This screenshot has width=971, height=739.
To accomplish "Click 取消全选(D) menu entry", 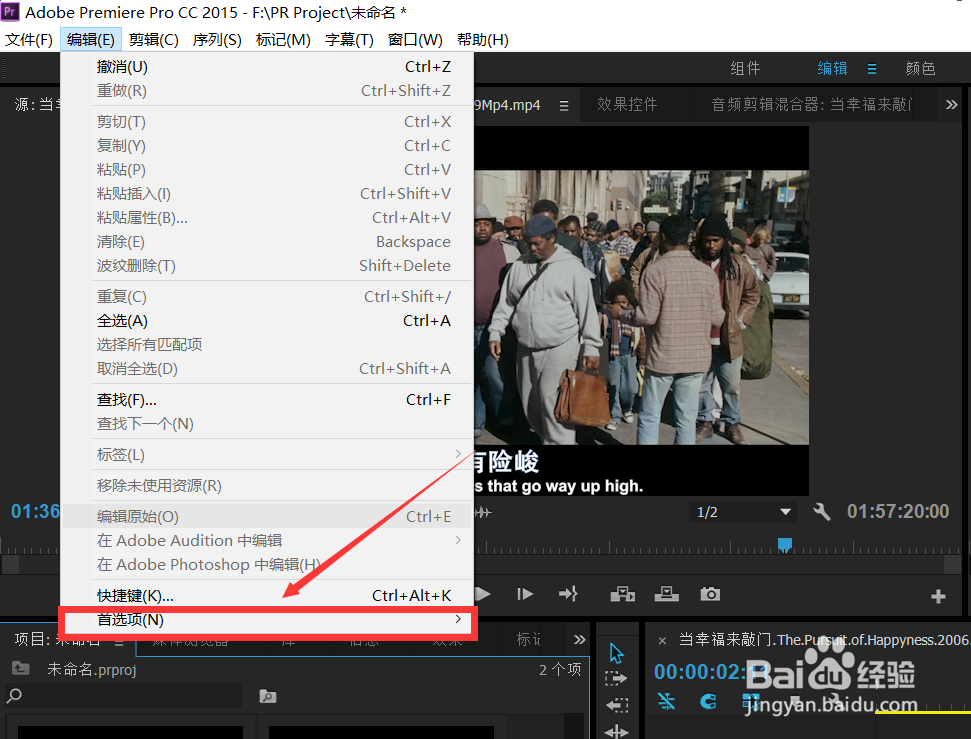I will 268,369.
